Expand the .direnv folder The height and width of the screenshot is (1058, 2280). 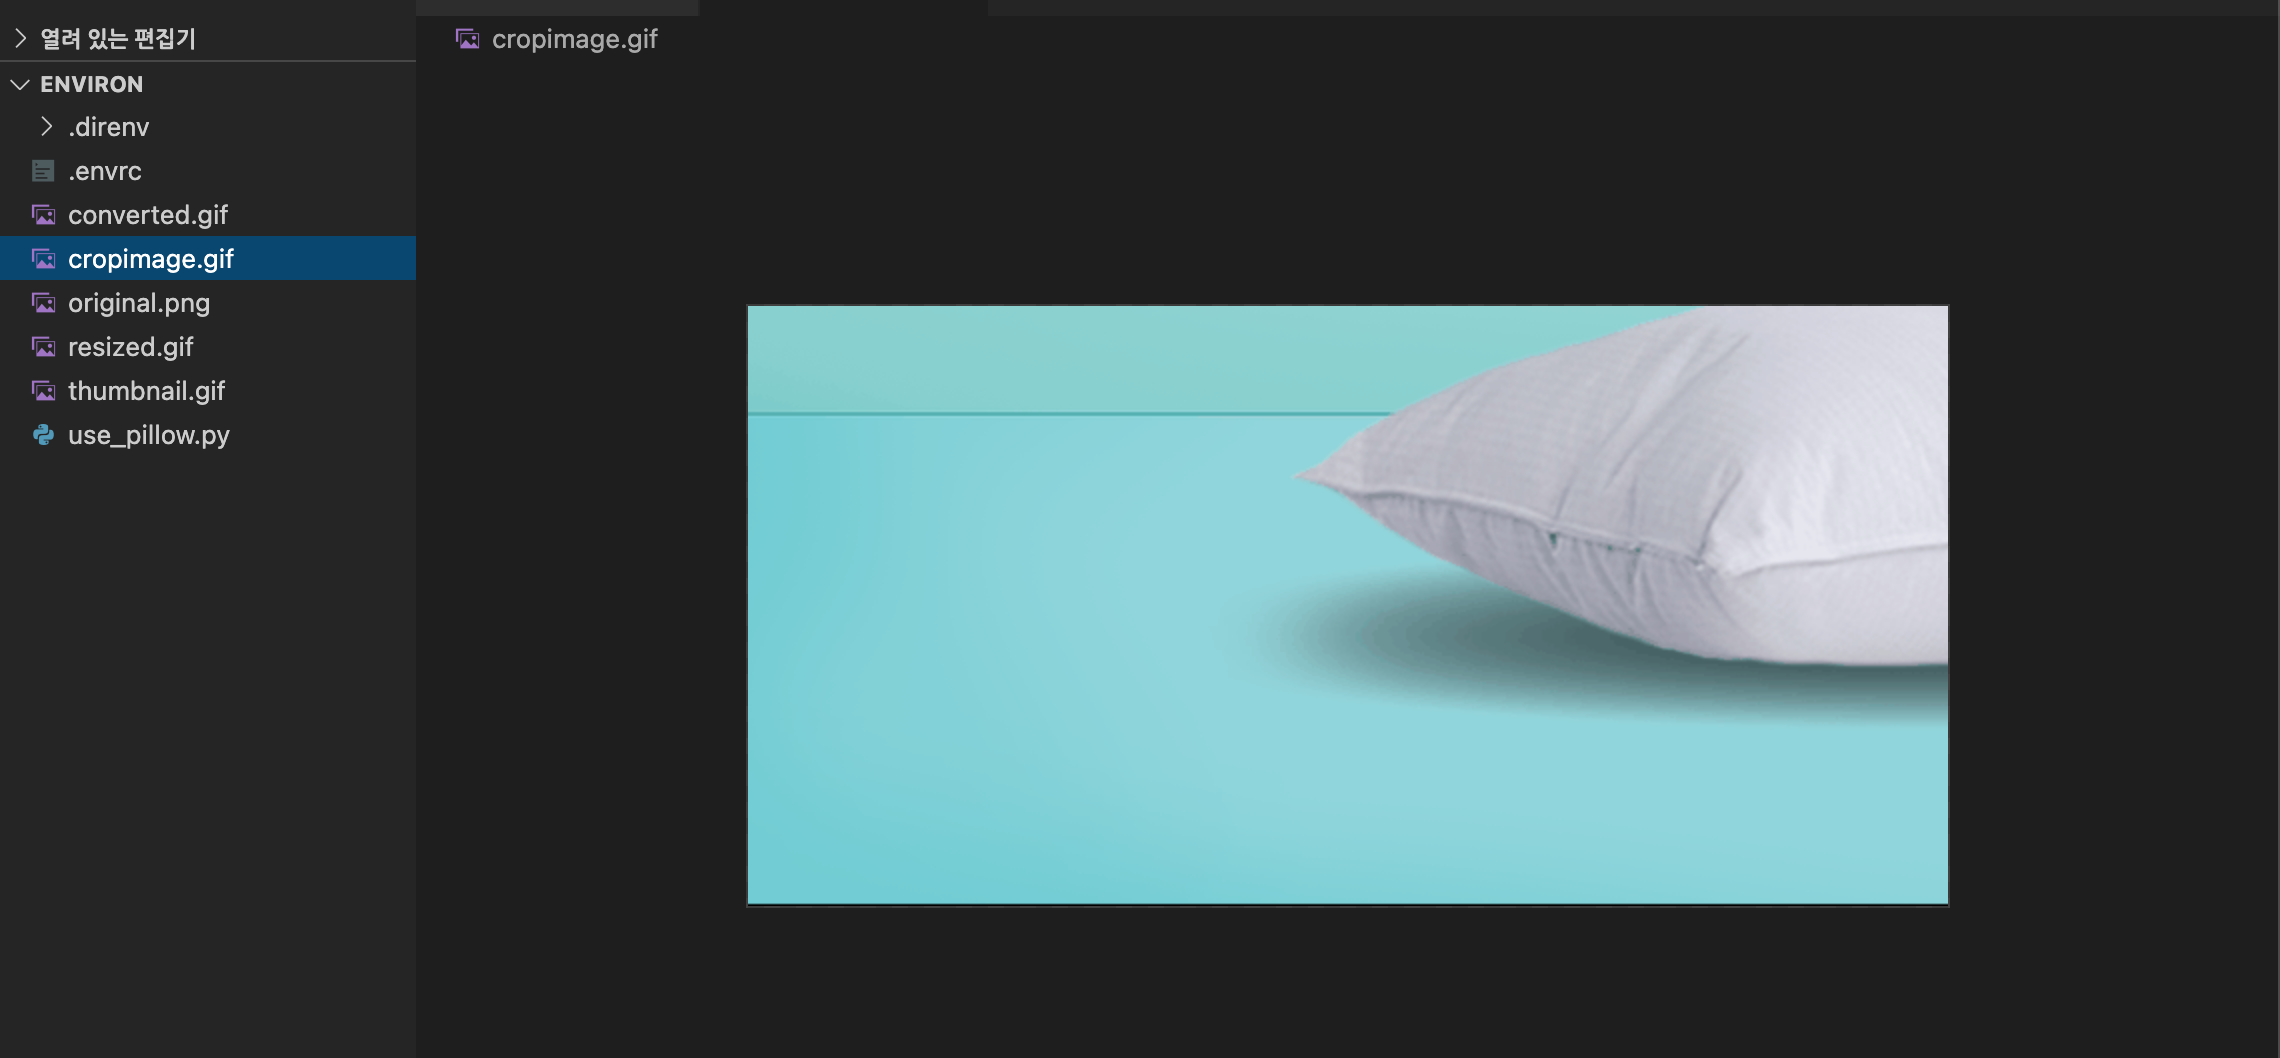[x=46, y=127]
